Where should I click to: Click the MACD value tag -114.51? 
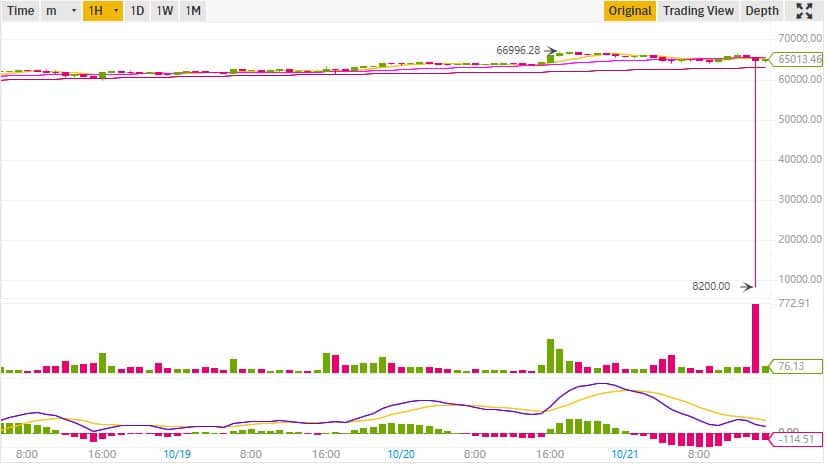796,439
